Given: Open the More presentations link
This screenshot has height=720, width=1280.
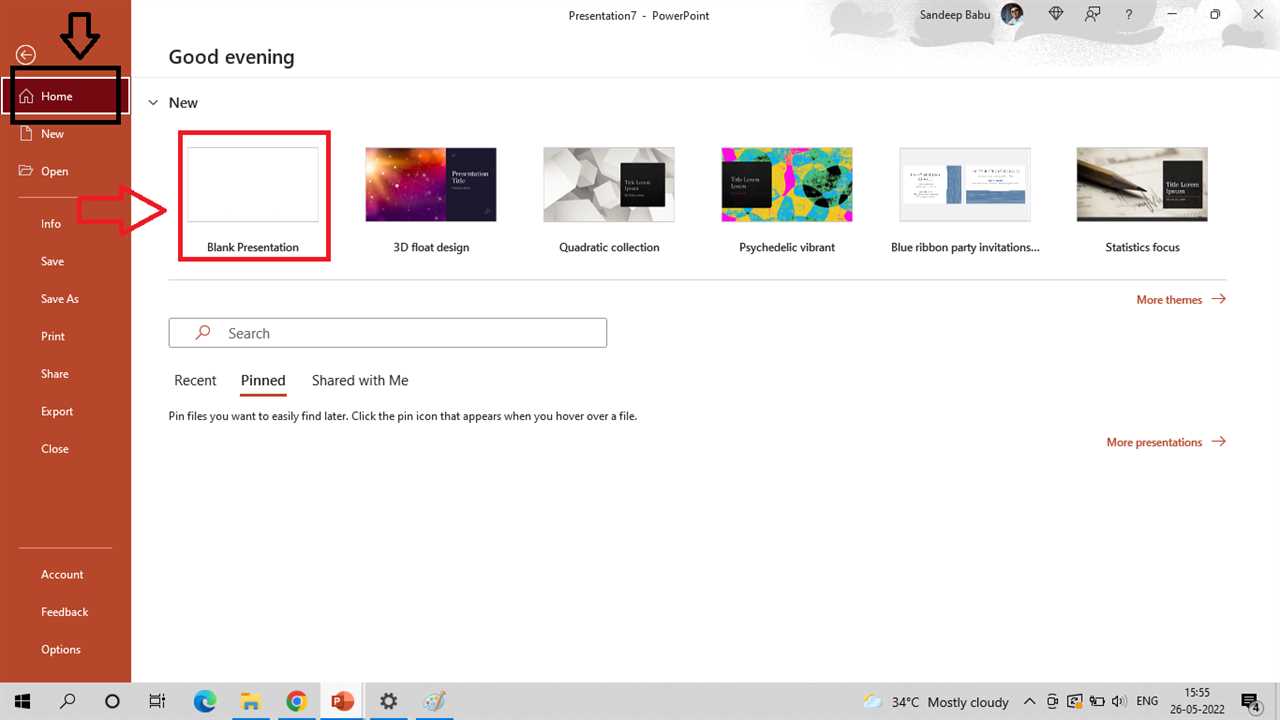Looking at the screenshot, I should pyautogui.click(x=1165, y=442).
